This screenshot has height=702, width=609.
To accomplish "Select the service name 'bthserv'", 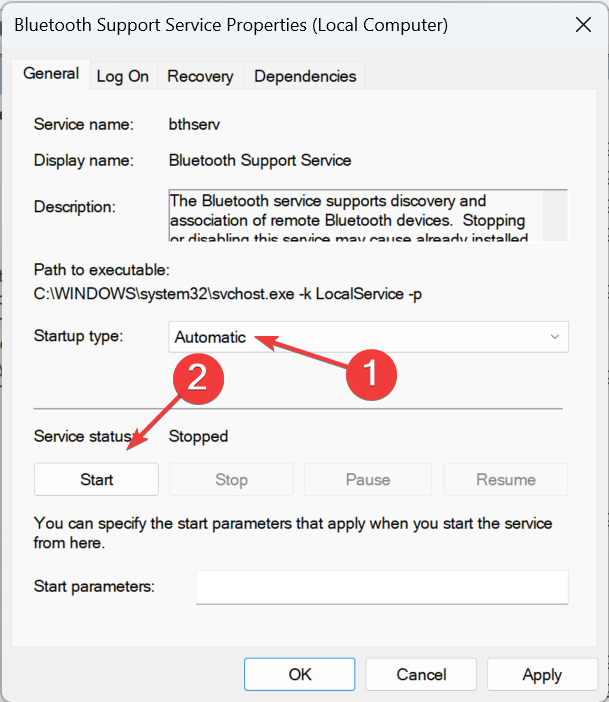I will (194, 124).
